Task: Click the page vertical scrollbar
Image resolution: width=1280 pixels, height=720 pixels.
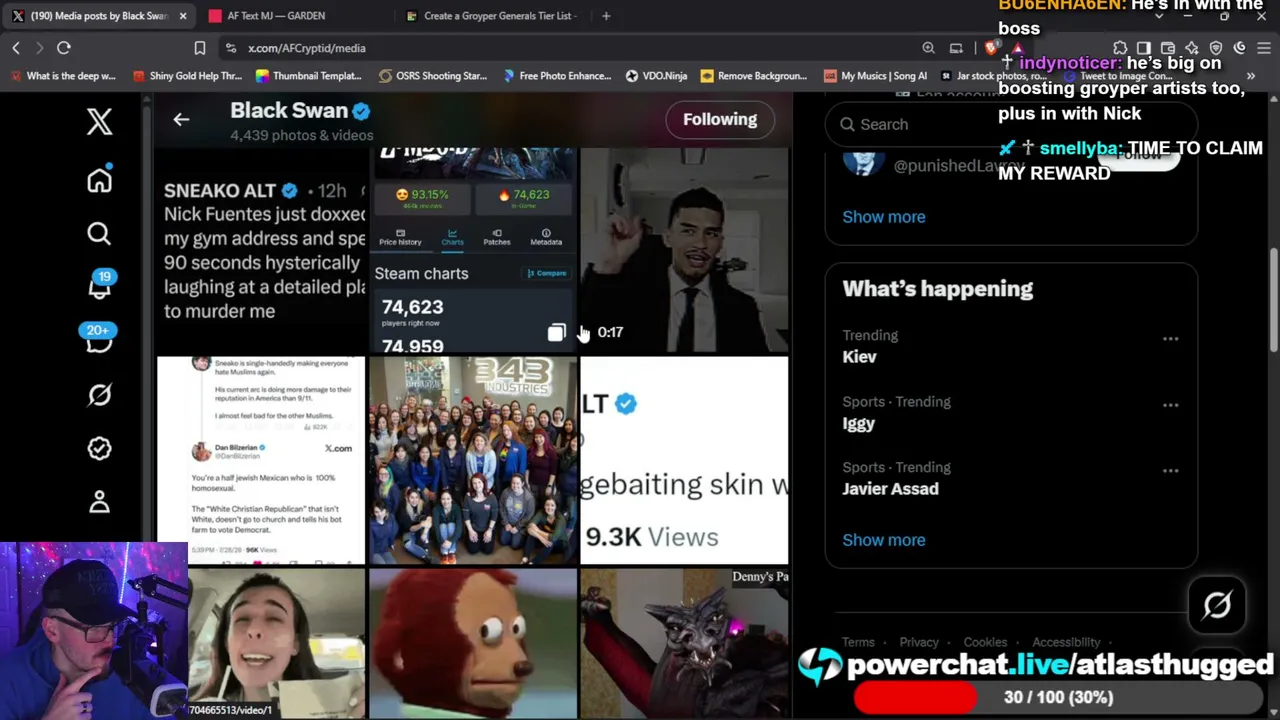Action: point(1273,300)
